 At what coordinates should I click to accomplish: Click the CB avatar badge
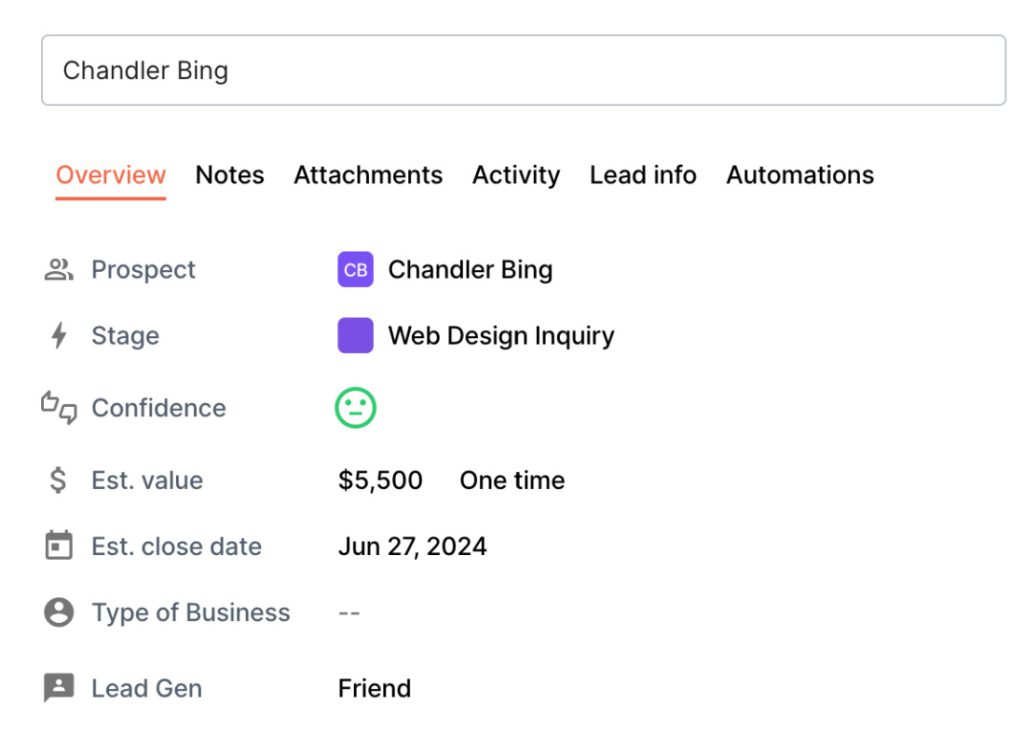pos(355,270)
